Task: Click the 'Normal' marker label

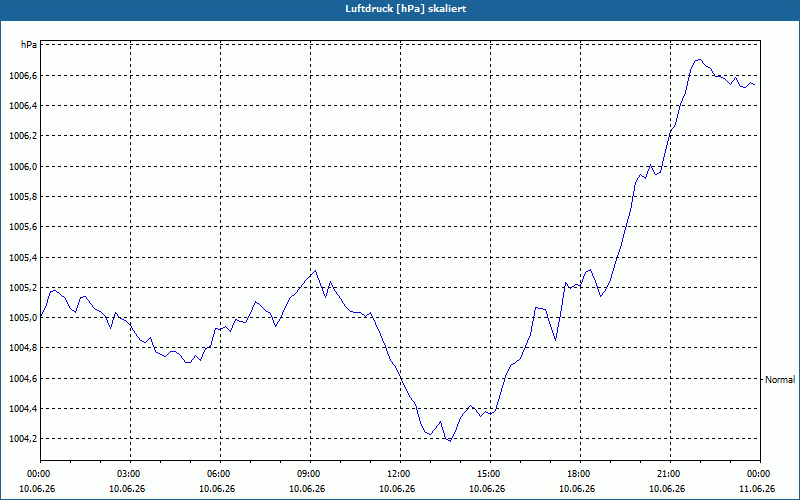Action: pyautogui.click(x=780, y=380)
